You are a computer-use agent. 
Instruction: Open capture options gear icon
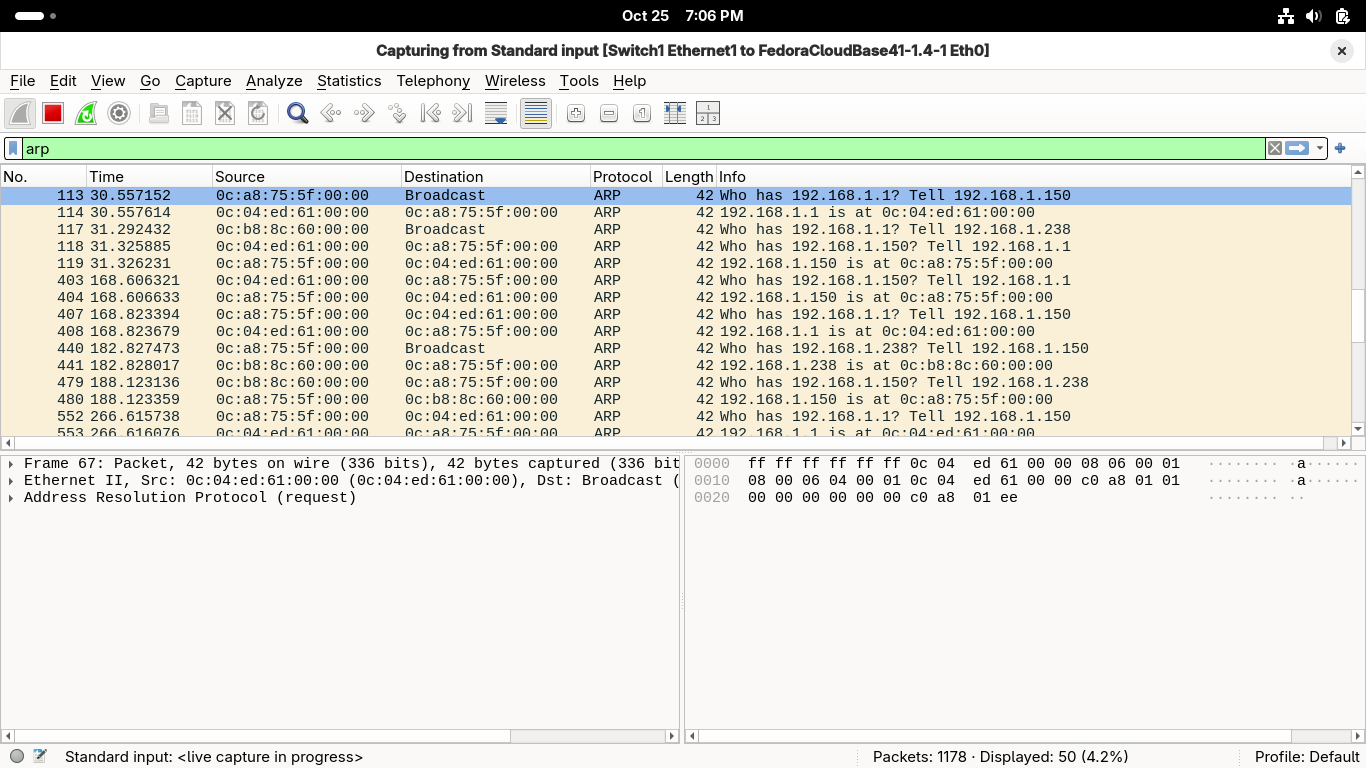pyautogui.click(x=119, y=114)
